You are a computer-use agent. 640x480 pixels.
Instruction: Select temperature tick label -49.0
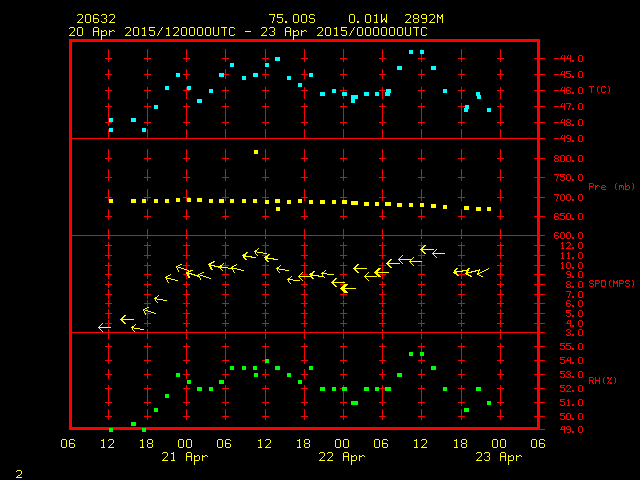click(569, 139)
